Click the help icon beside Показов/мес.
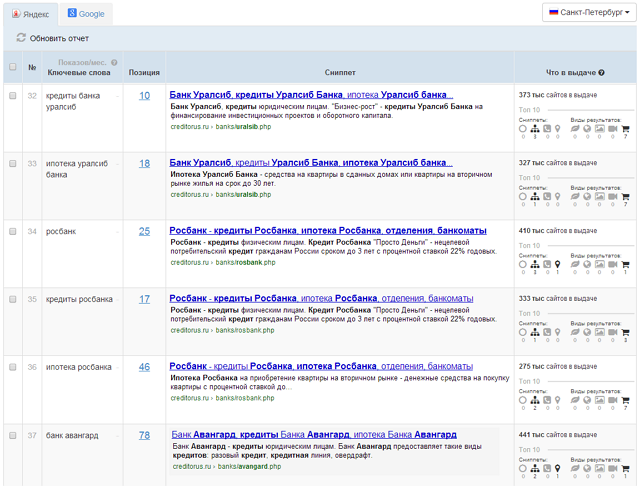Image resolution: width=640 pixels, height=486 pixels. coord(115,63)
